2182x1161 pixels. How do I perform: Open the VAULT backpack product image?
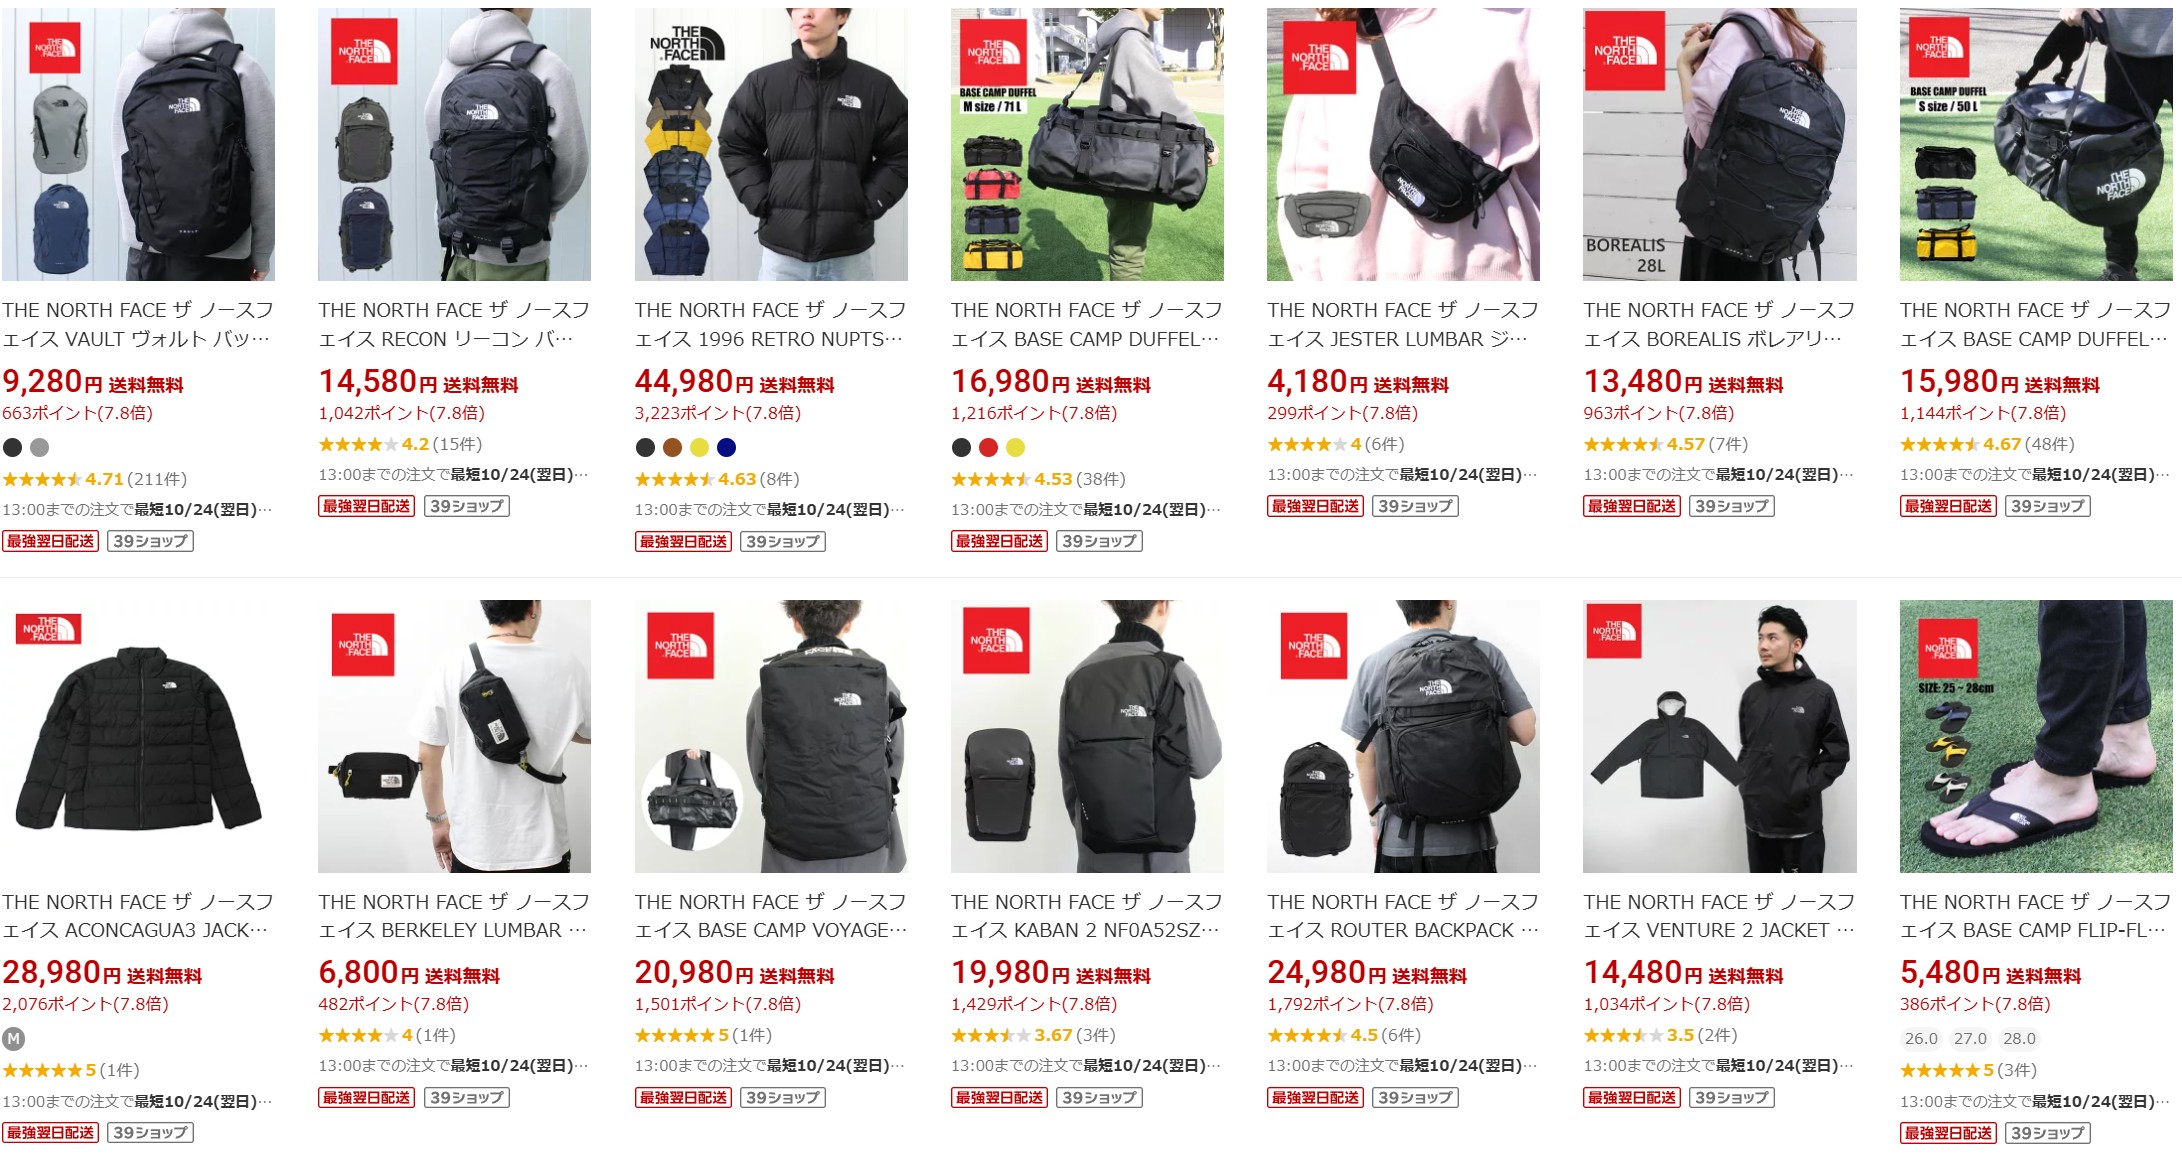click(x=138, y=145)
